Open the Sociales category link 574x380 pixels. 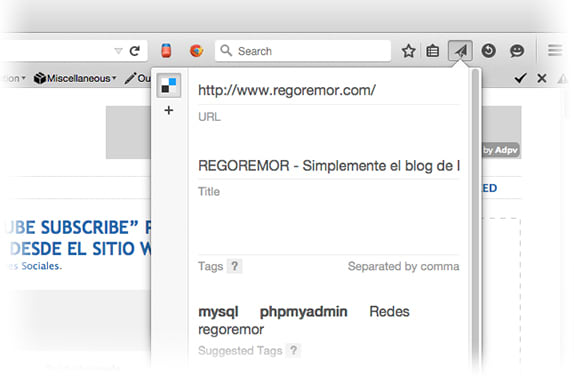click(41, 266)
